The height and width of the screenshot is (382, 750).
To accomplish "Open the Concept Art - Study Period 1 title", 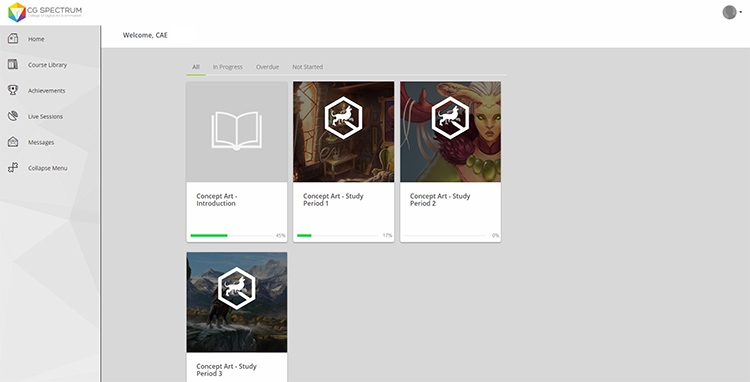I will click(333, 199).
